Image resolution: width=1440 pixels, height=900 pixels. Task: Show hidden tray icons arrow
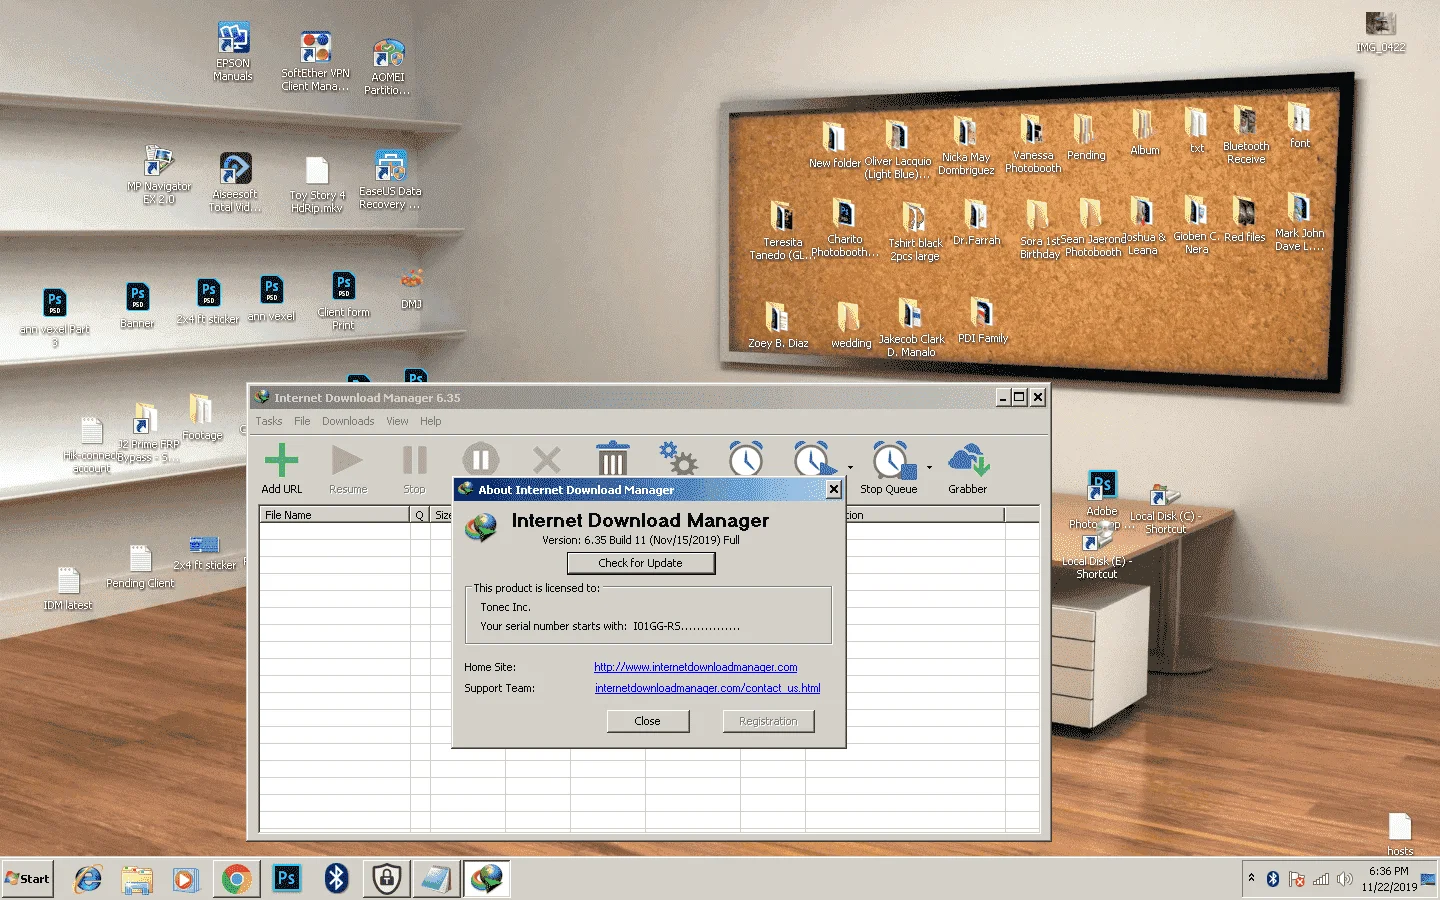[1251, 878]
